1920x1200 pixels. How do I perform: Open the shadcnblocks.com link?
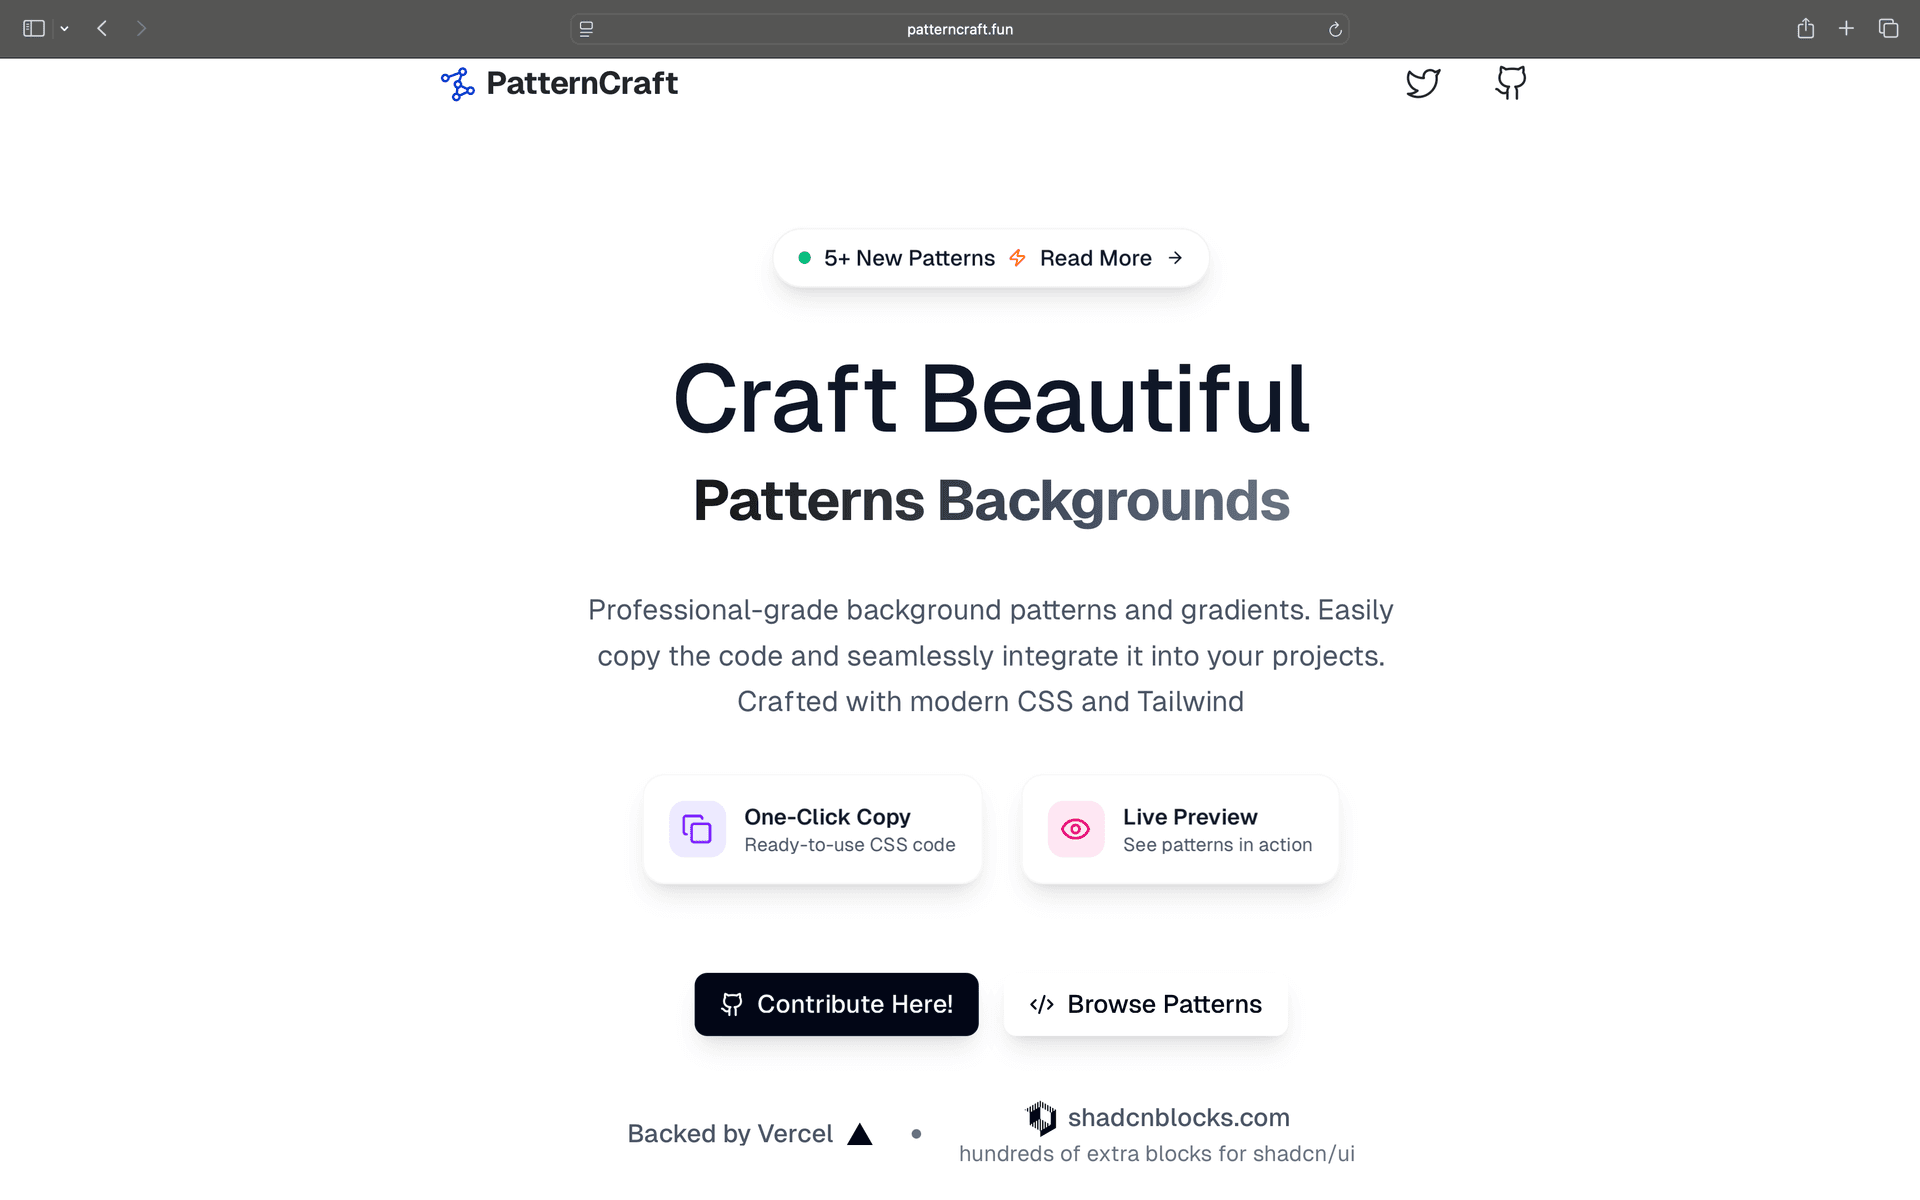[x=1178, y=1117]
